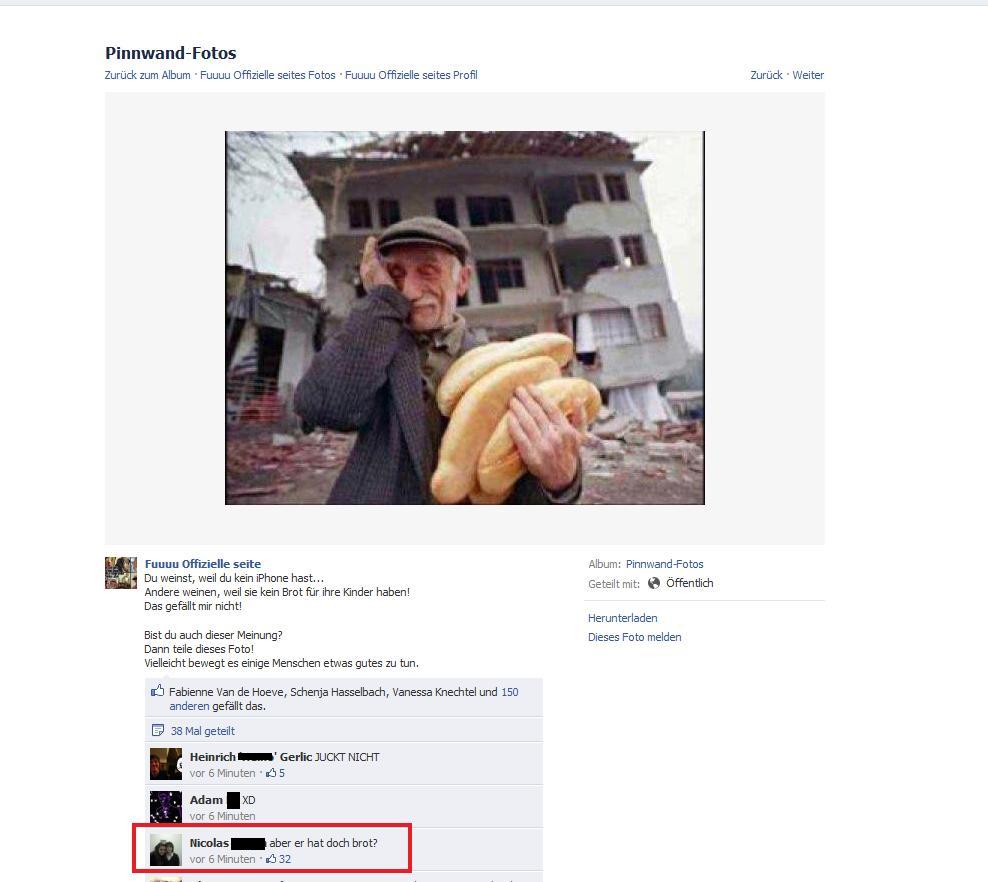988x882 pixels.
Task: Click the Fuuuu Offizielle seite author name
Action: 203,564
